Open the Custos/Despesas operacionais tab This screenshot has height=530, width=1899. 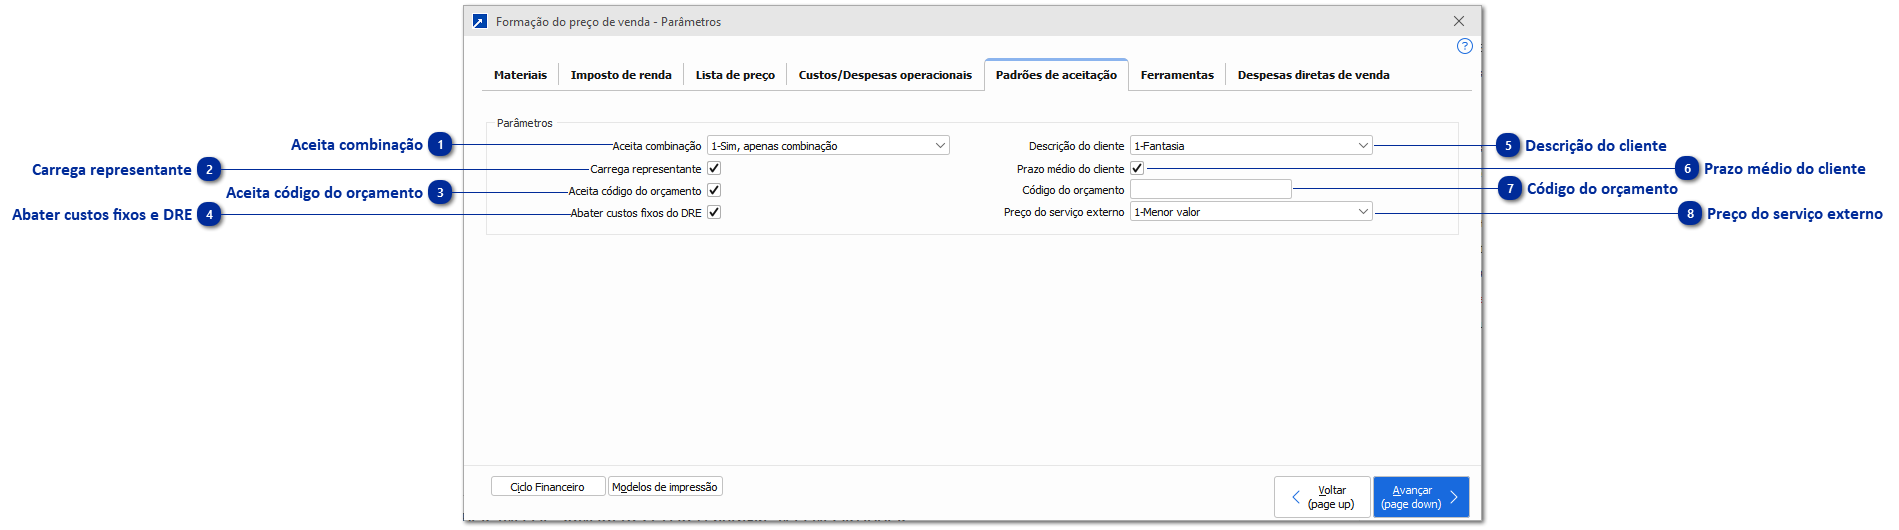click(x=885, y=75)
